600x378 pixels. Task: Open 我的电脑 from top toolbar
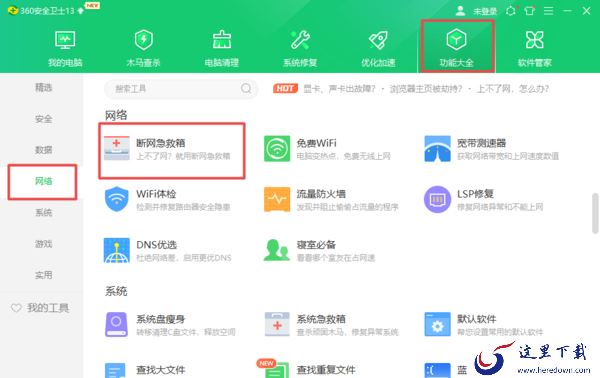point(65,48)
